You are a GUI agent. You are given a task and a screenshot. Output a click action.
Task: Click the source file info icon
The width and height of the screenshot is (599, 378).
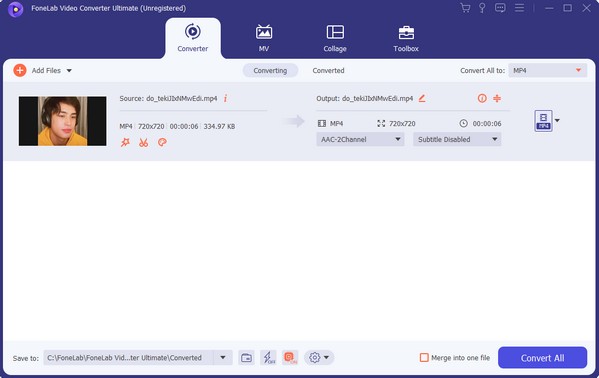click(225, 98)
